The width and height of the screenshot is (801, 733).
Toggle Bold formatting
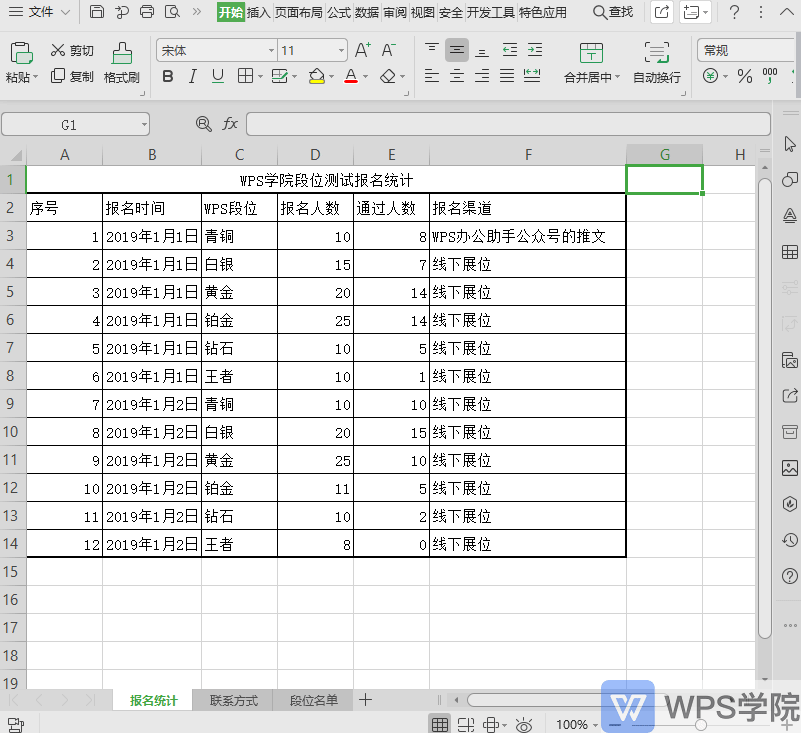tap(168, 77)
